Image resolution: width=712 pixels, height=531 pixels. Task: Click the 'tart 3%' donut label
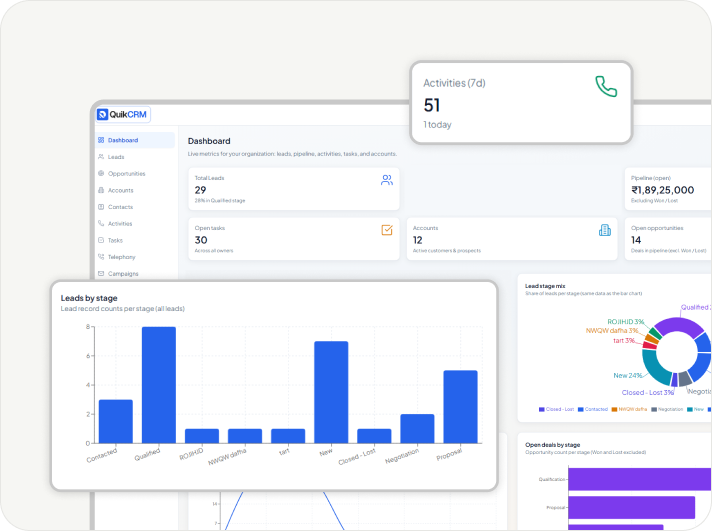pos(624,340)
